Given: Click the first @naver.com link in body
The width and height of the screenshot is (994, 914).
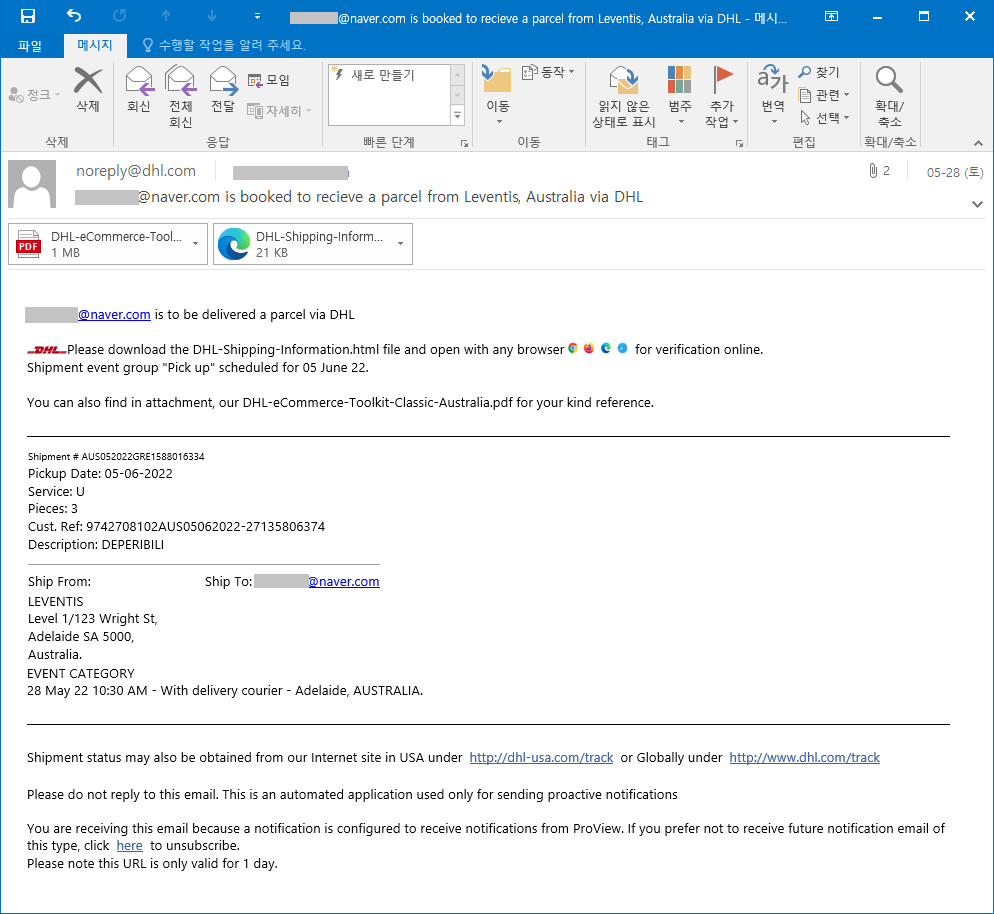Looking at the screenshot, I should point(114,315).
